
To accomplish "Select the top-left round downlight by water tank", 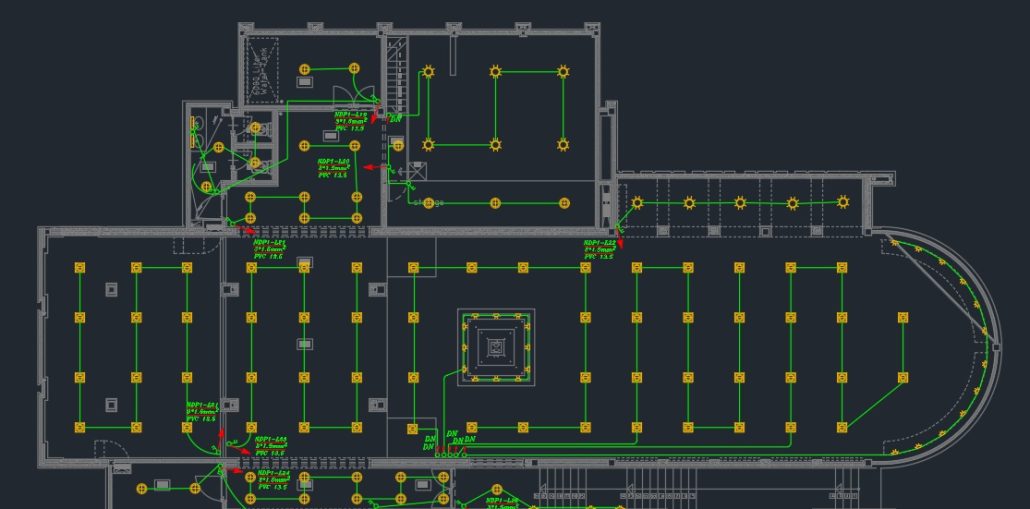I will (306, 69).
